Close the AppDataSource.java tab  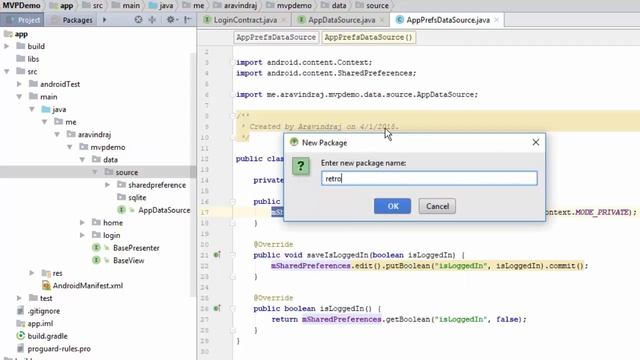382,20
